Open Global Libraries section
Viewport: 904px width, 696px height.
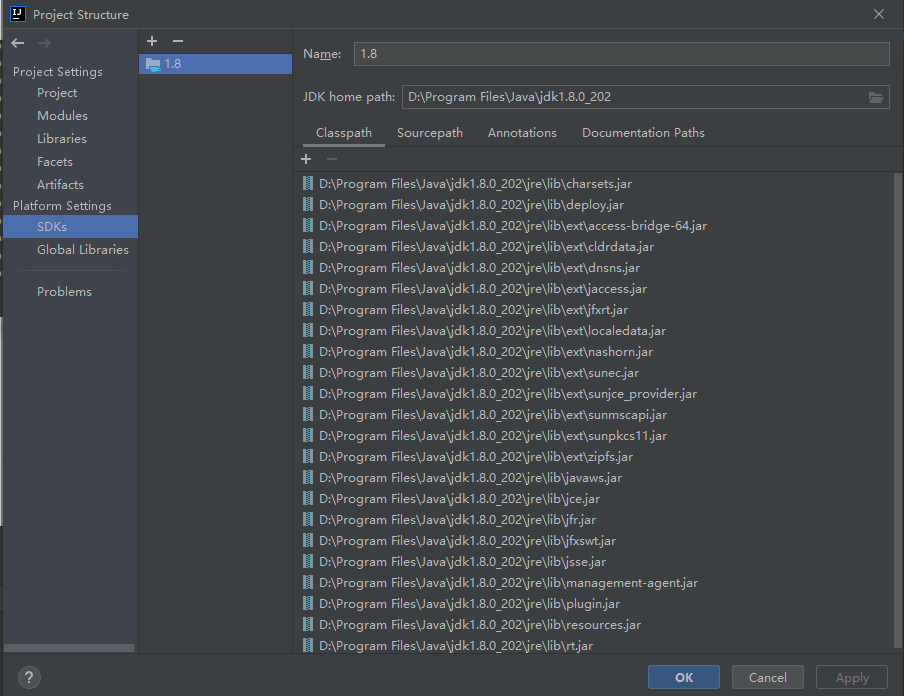pos(82,250)
